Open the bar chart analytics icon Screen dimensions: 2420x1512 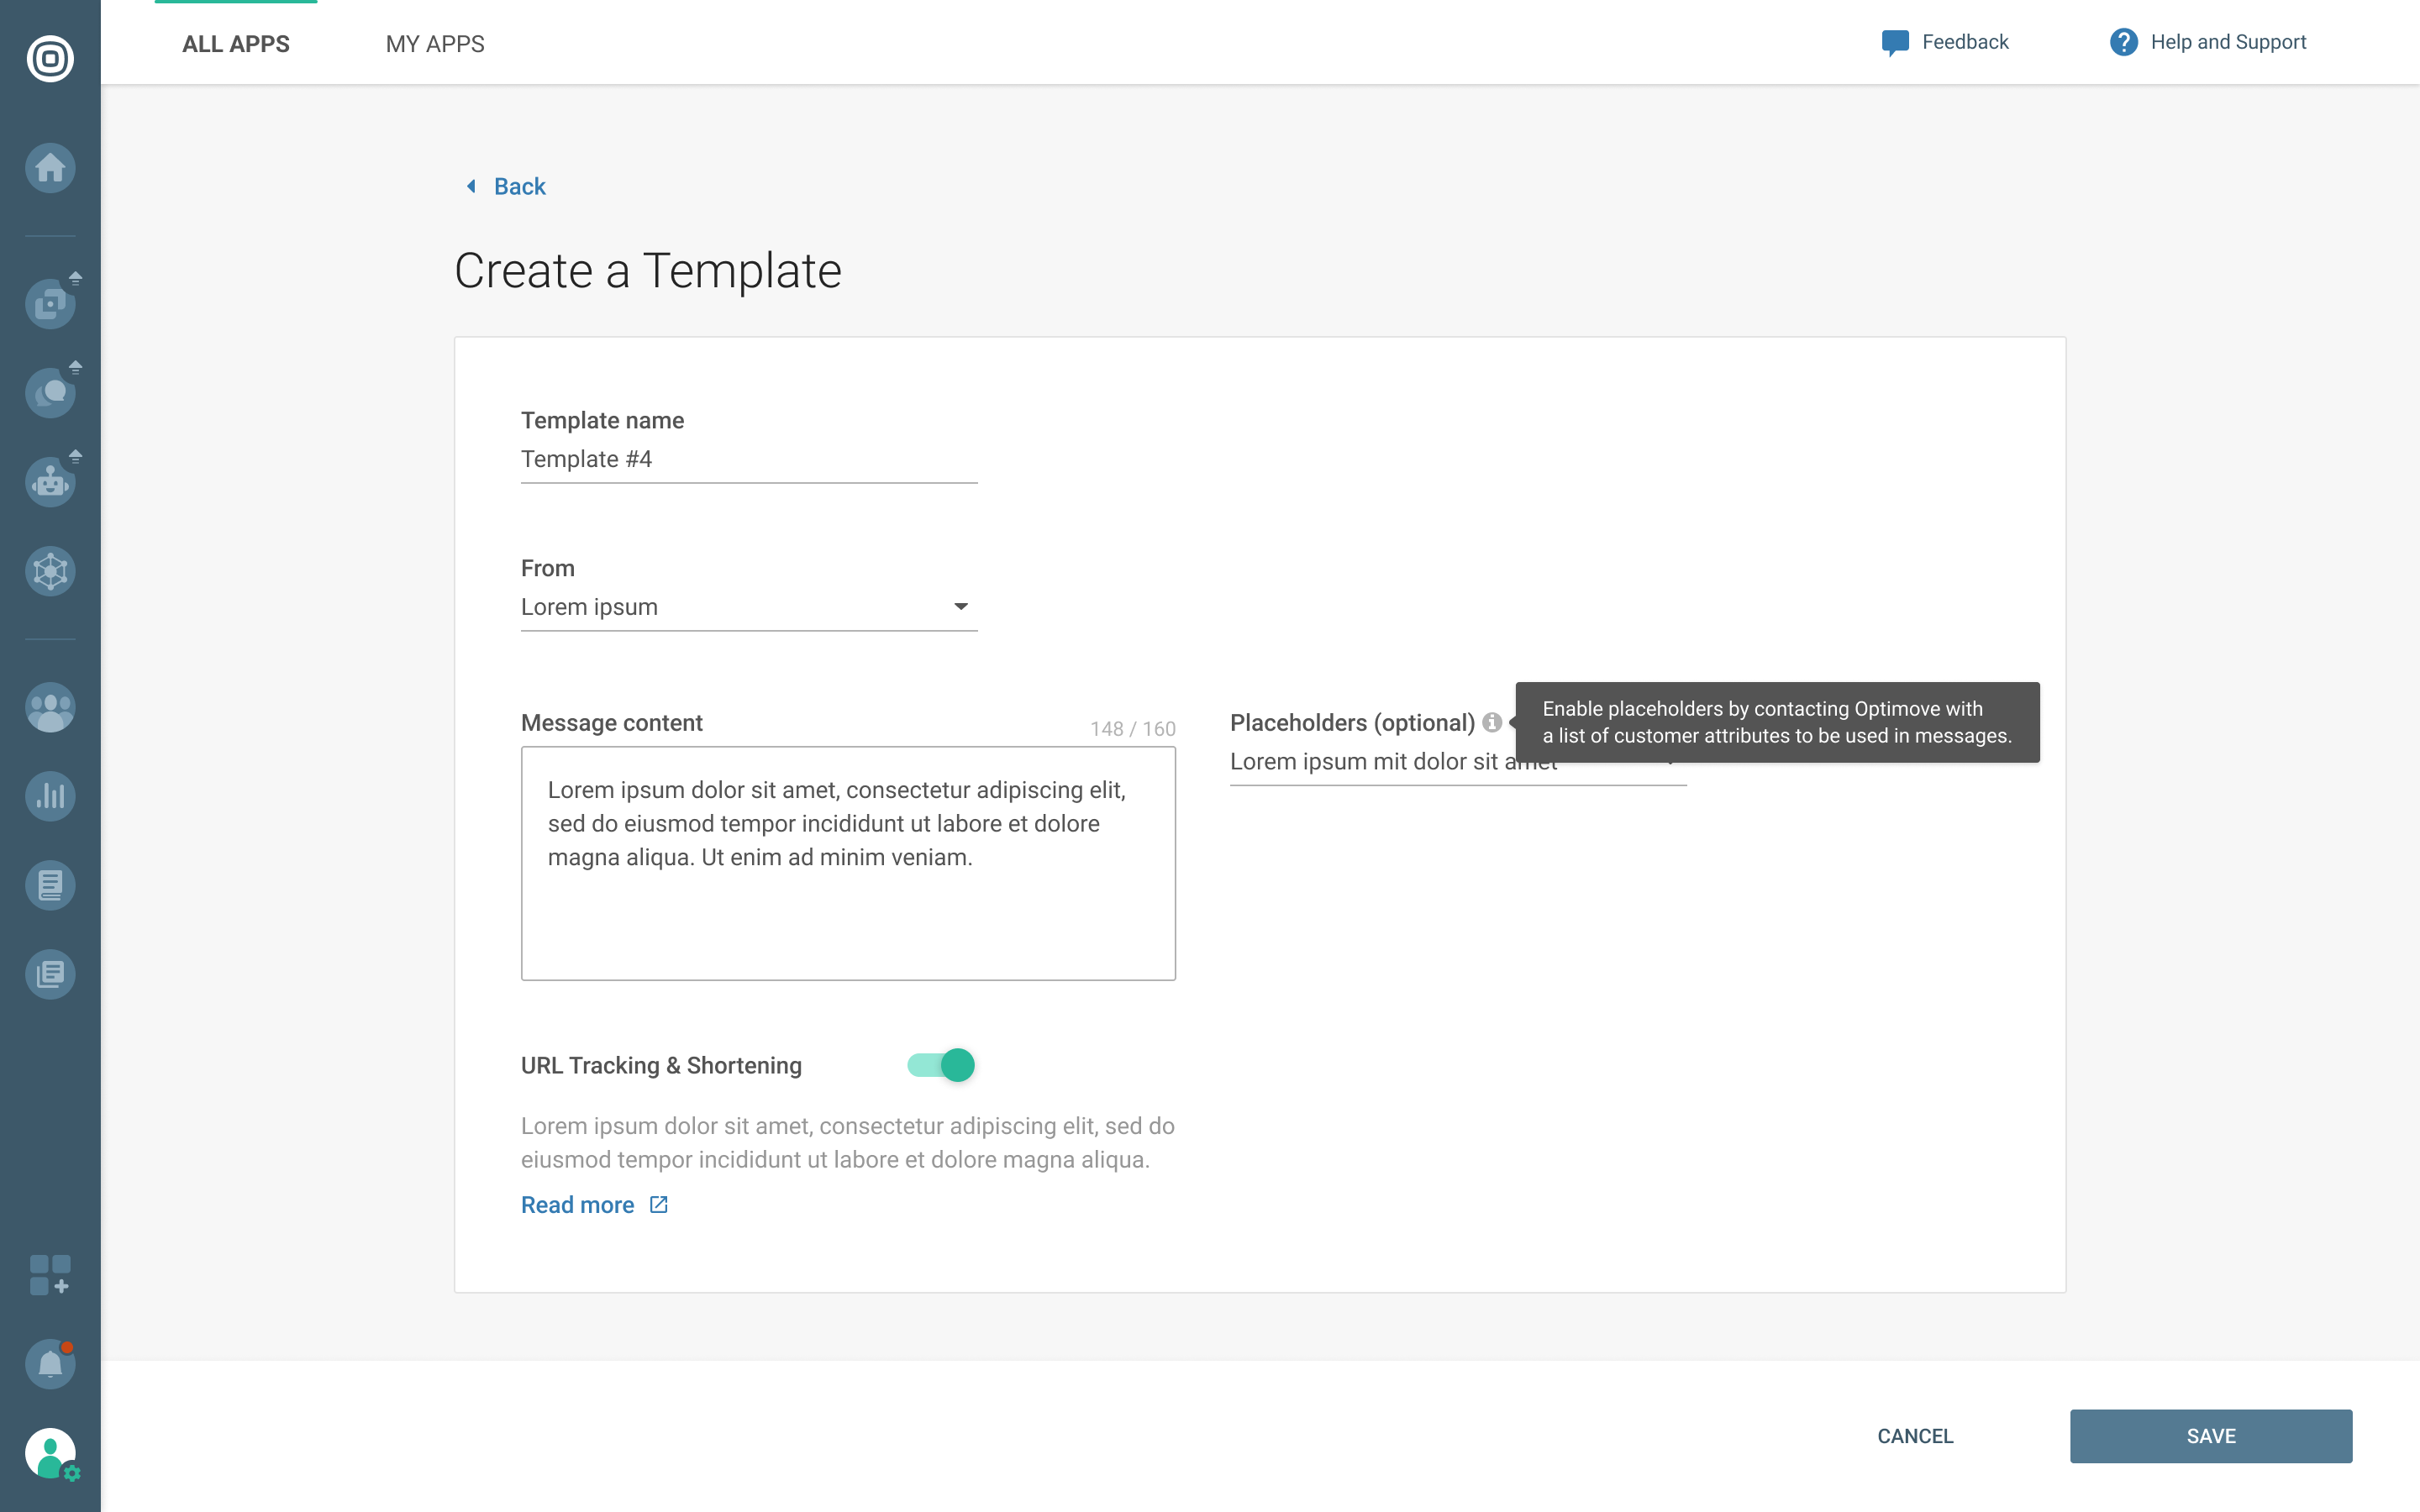coord(50,796)
